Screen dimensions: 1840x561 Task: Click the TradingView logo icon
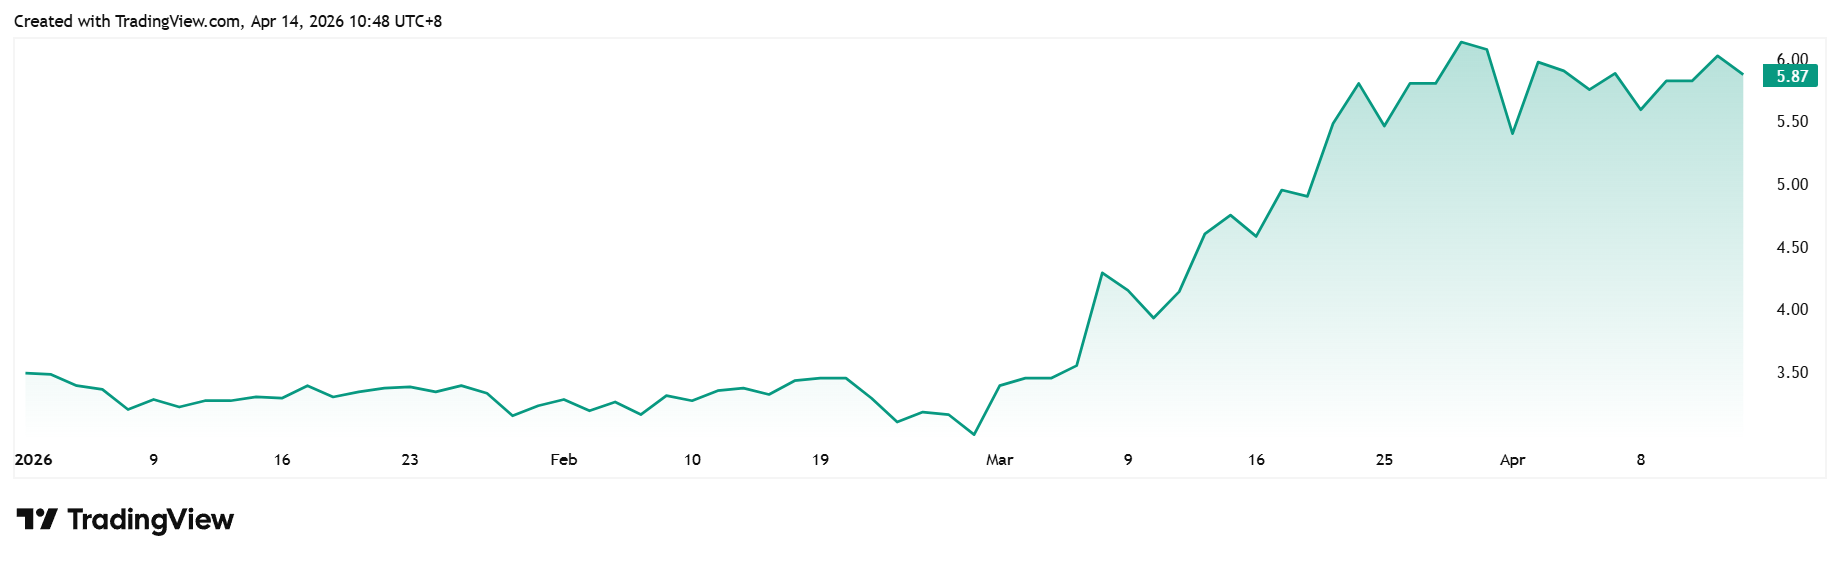click(37, 520)
